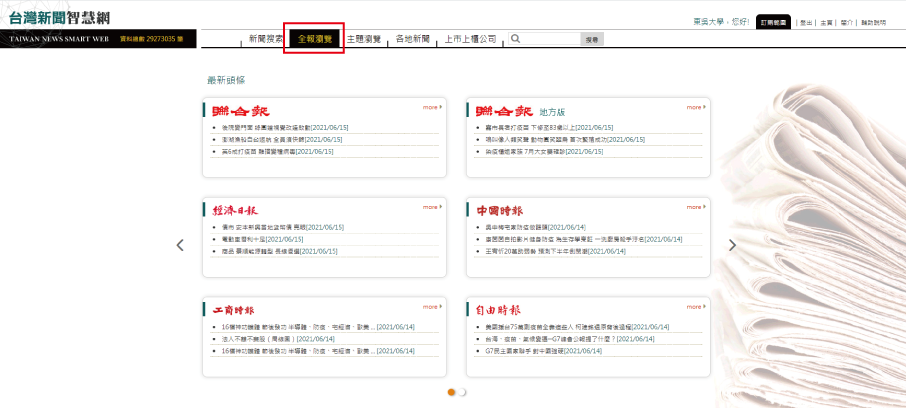Open the 輔助說明 help link
Screen dimensions: 906x408
[873, 23]
